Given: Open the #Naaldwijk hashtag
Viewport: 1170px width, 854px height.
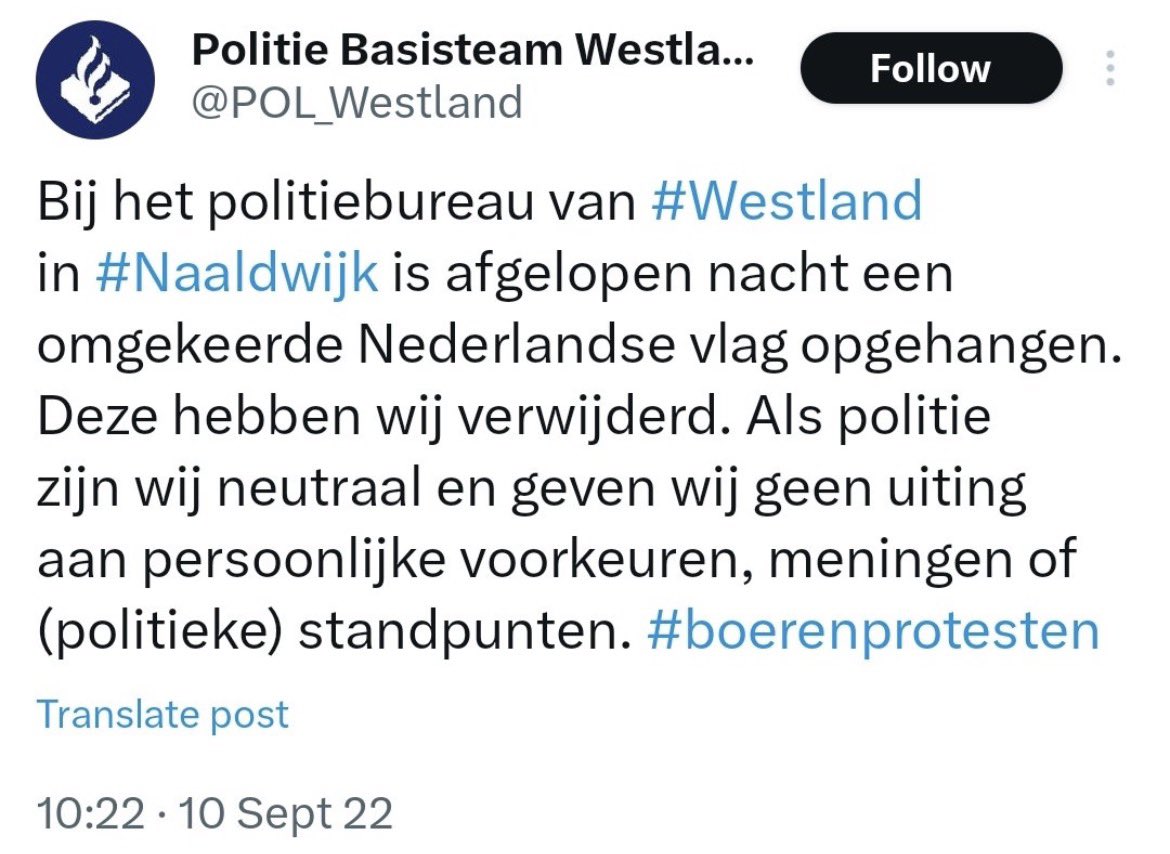Looking at the screenshot, I should [236, 274].
